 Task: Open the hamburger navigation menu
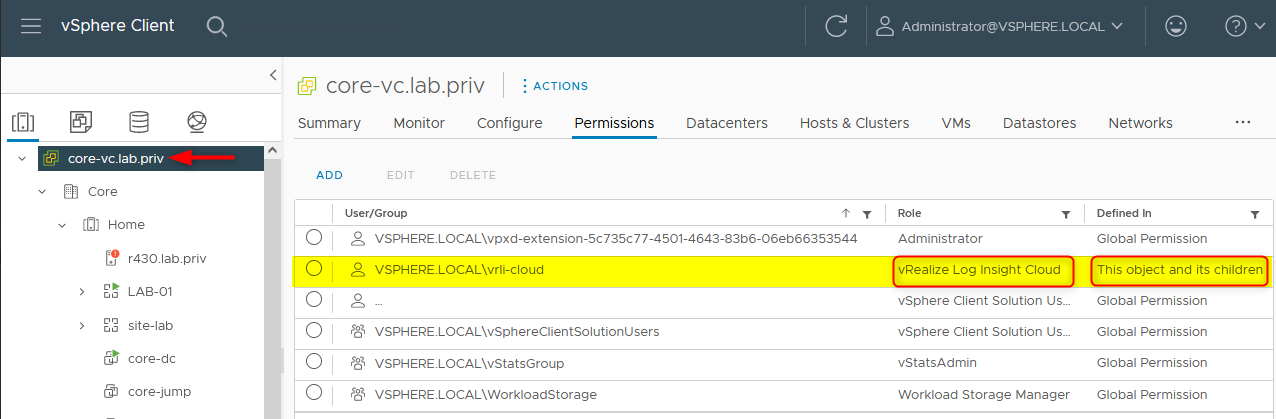tap(31, 26)
